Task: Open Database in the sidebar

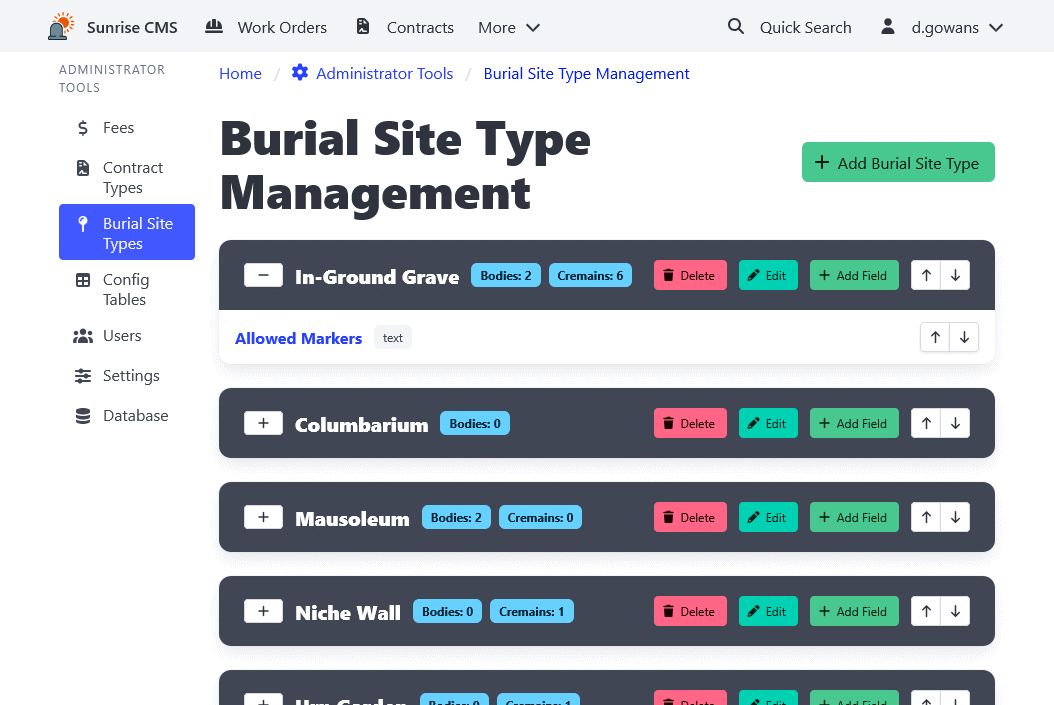Action: pos(127,416)
